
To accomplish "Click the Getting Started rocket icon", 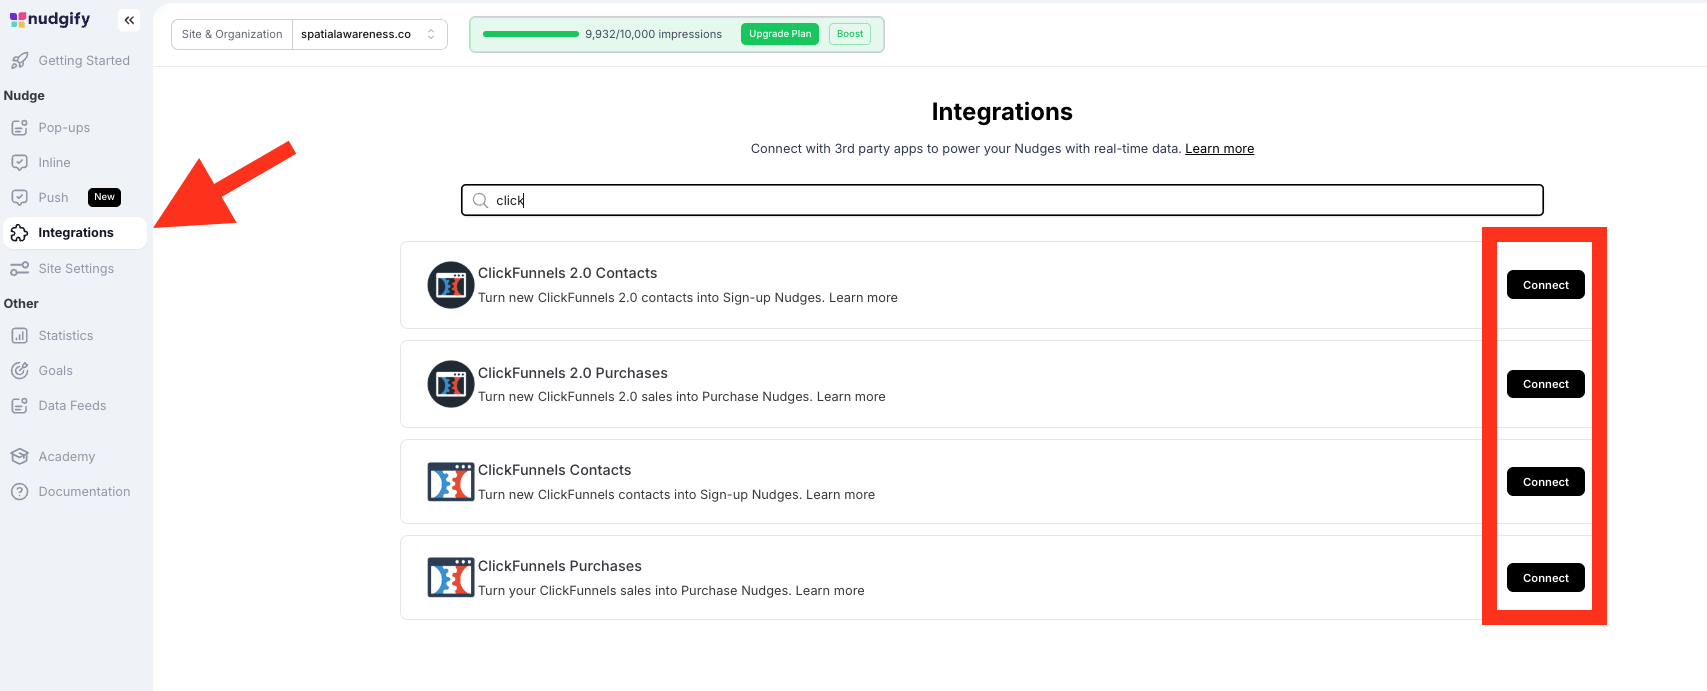I will [x=19, y=61].
